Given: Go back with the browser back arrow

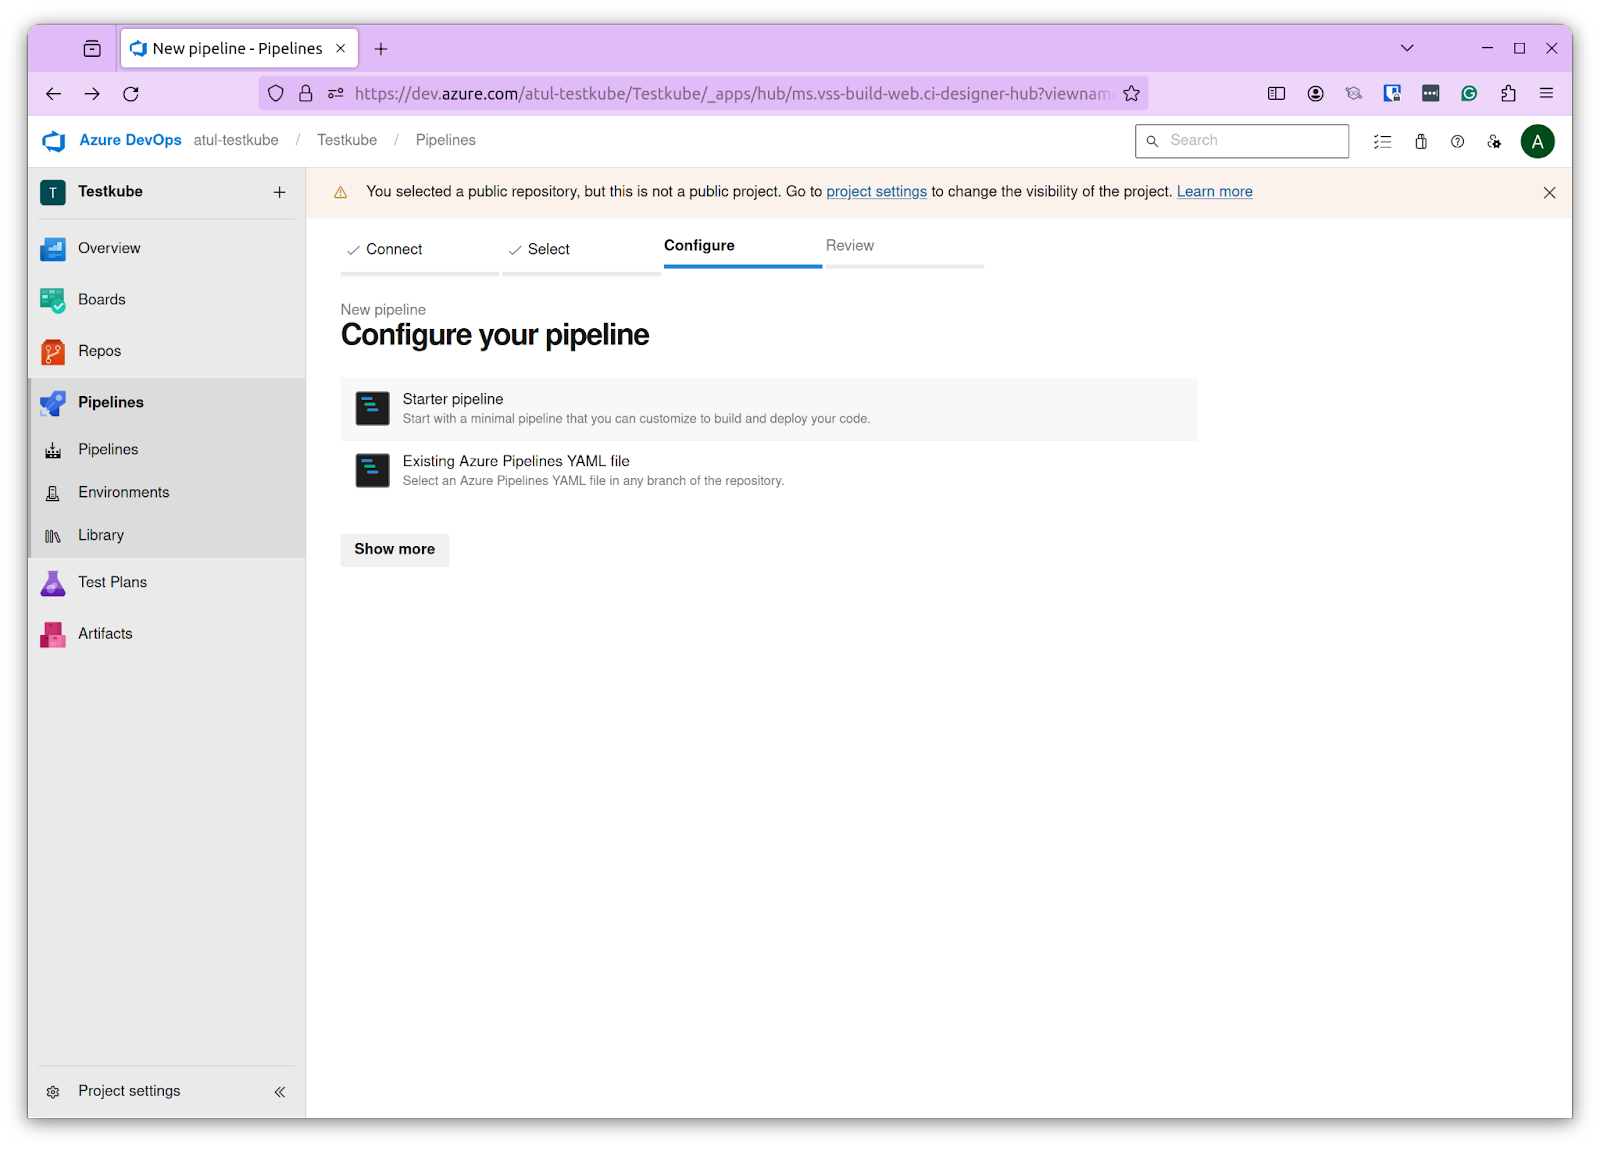Looking at the screenshot, I should 54,94.
